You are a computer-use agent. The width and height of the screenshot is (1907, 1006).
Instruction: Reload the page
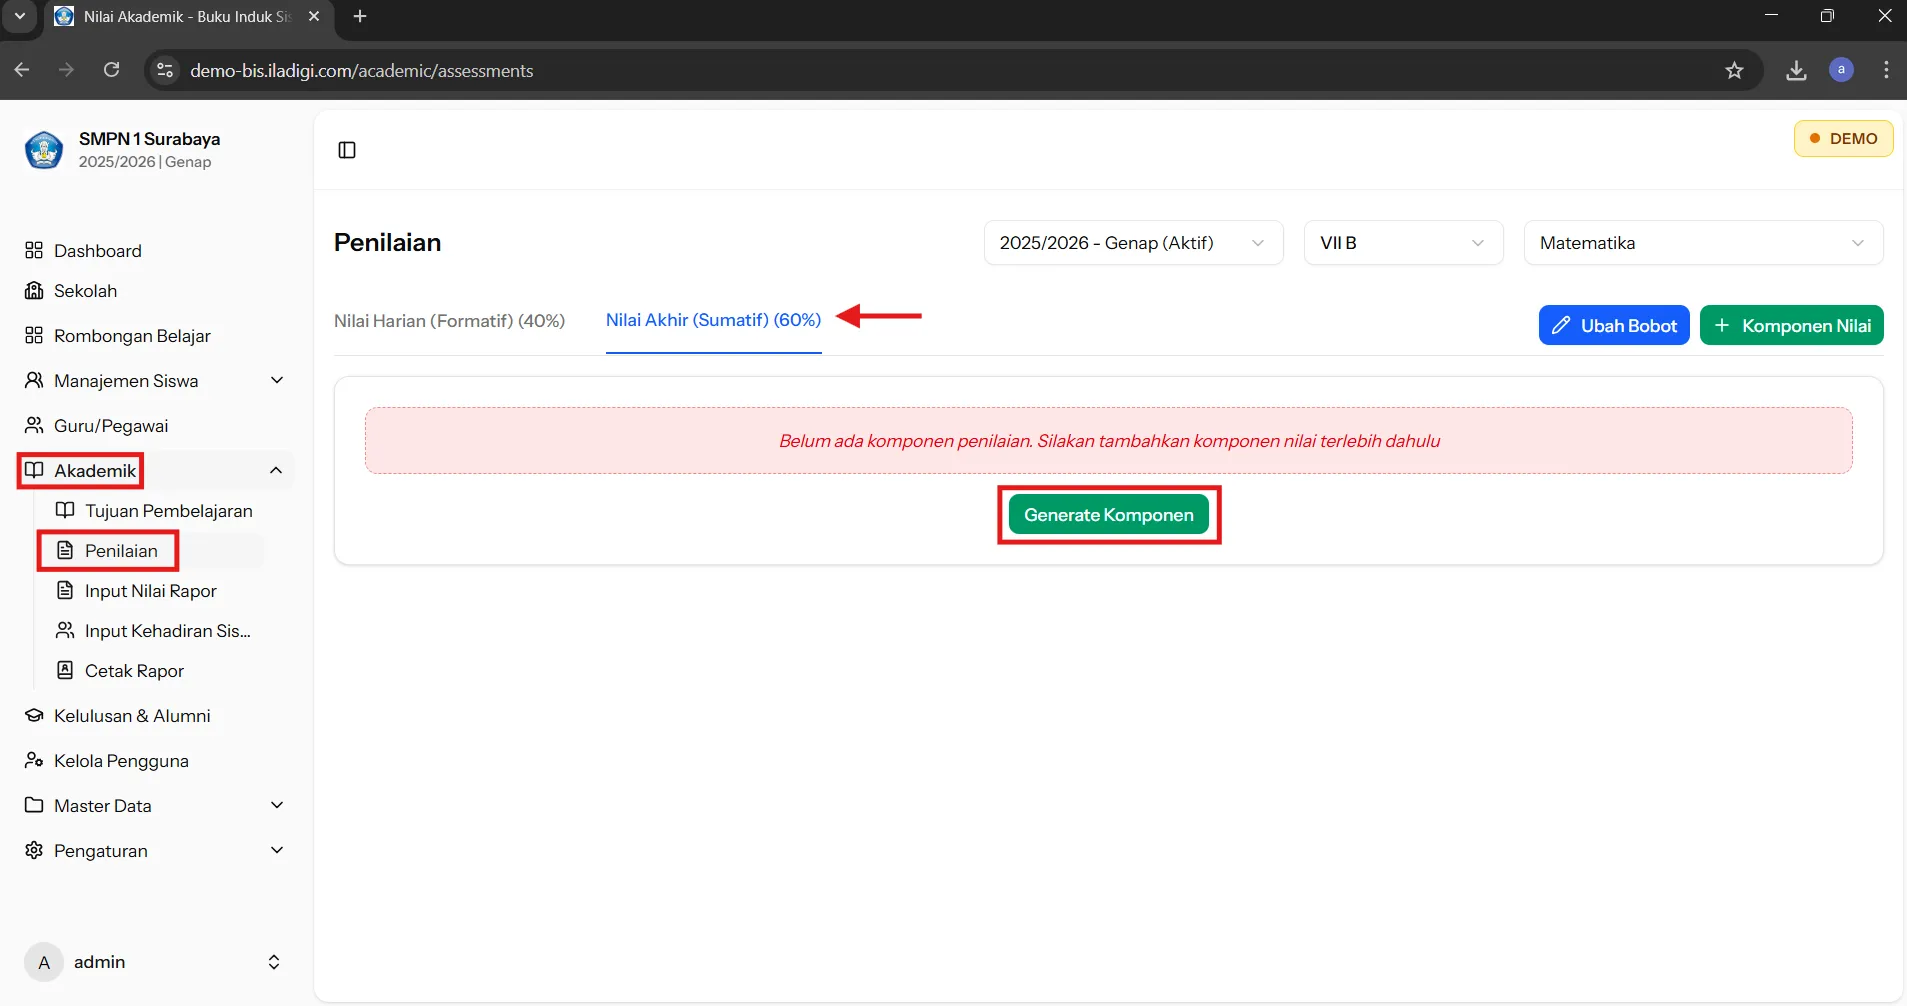112,70
